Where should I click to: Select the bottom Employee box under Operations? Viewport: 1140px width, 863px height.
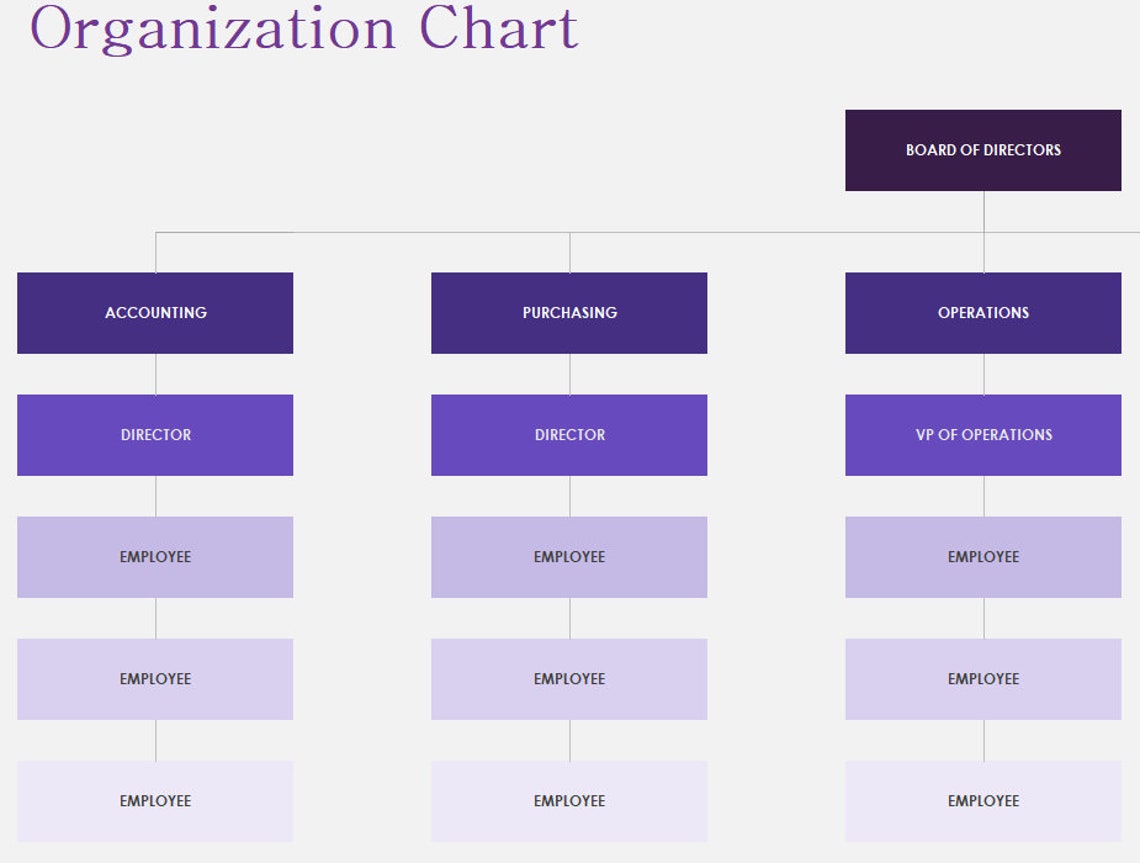coord(983,800)
